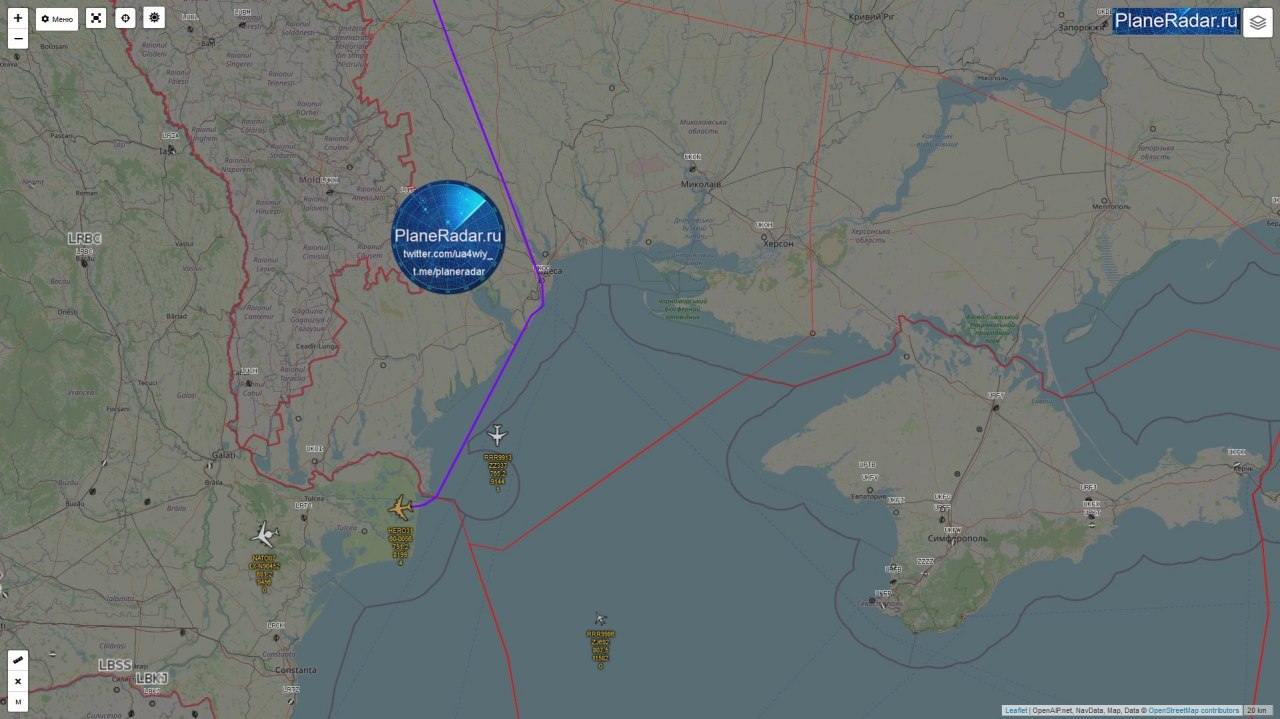The image size is (1280, 719).
Task: Select the RRR9913 aircraft icon
Action: (497, 435)
